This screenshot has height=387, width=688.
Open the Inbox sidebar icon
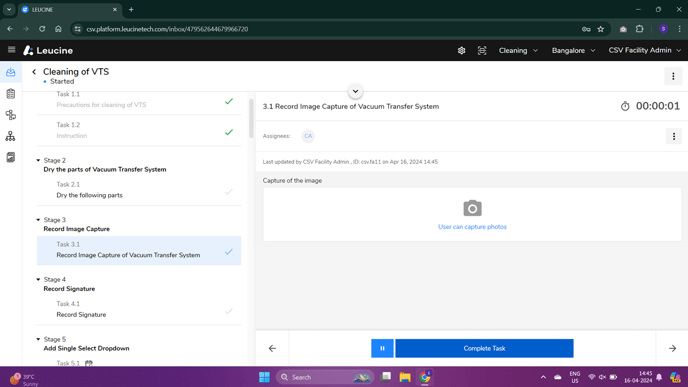11,72
